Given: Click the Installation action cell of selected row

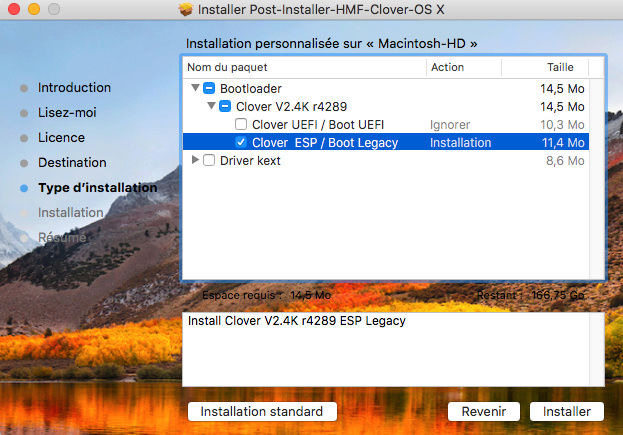Looking at the screenshot, I should pos(460,143).
